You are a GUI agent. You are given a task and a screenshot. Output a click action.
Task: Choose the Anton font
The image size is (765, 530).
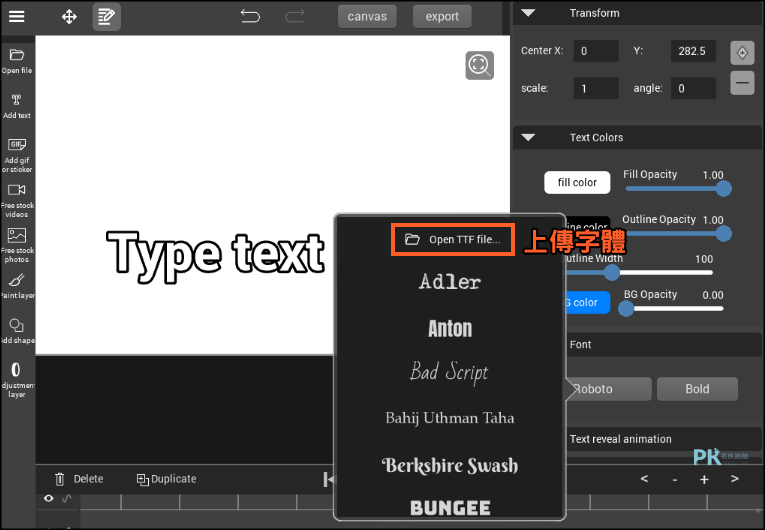coord(450,328)
